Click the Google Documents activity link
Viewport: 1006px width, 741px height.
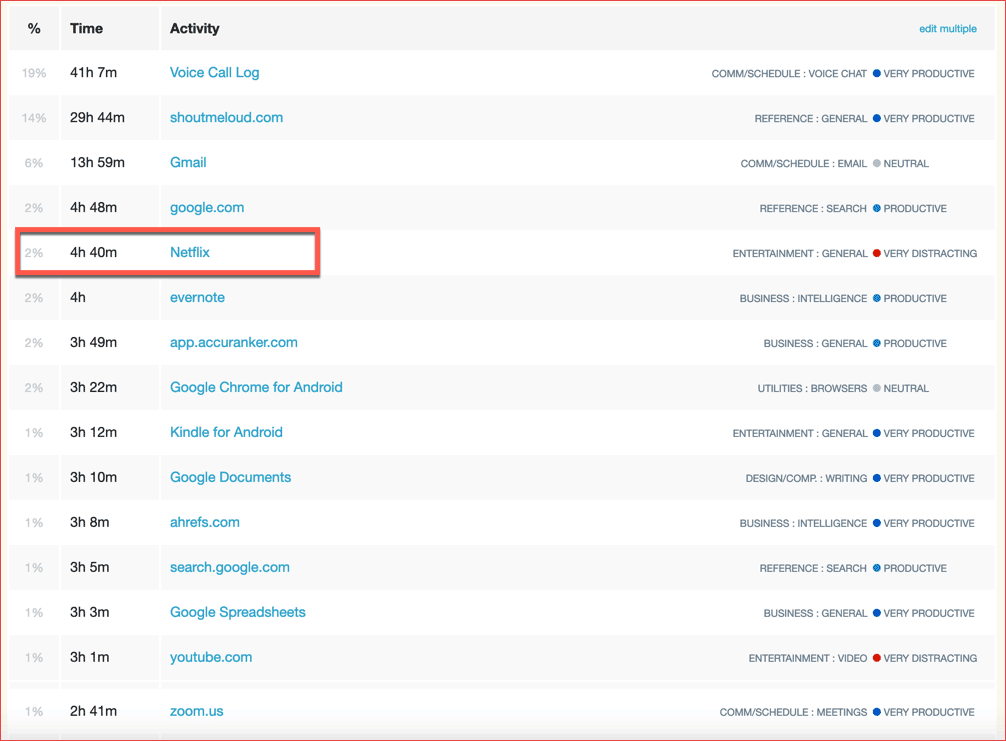click(230, 478)
